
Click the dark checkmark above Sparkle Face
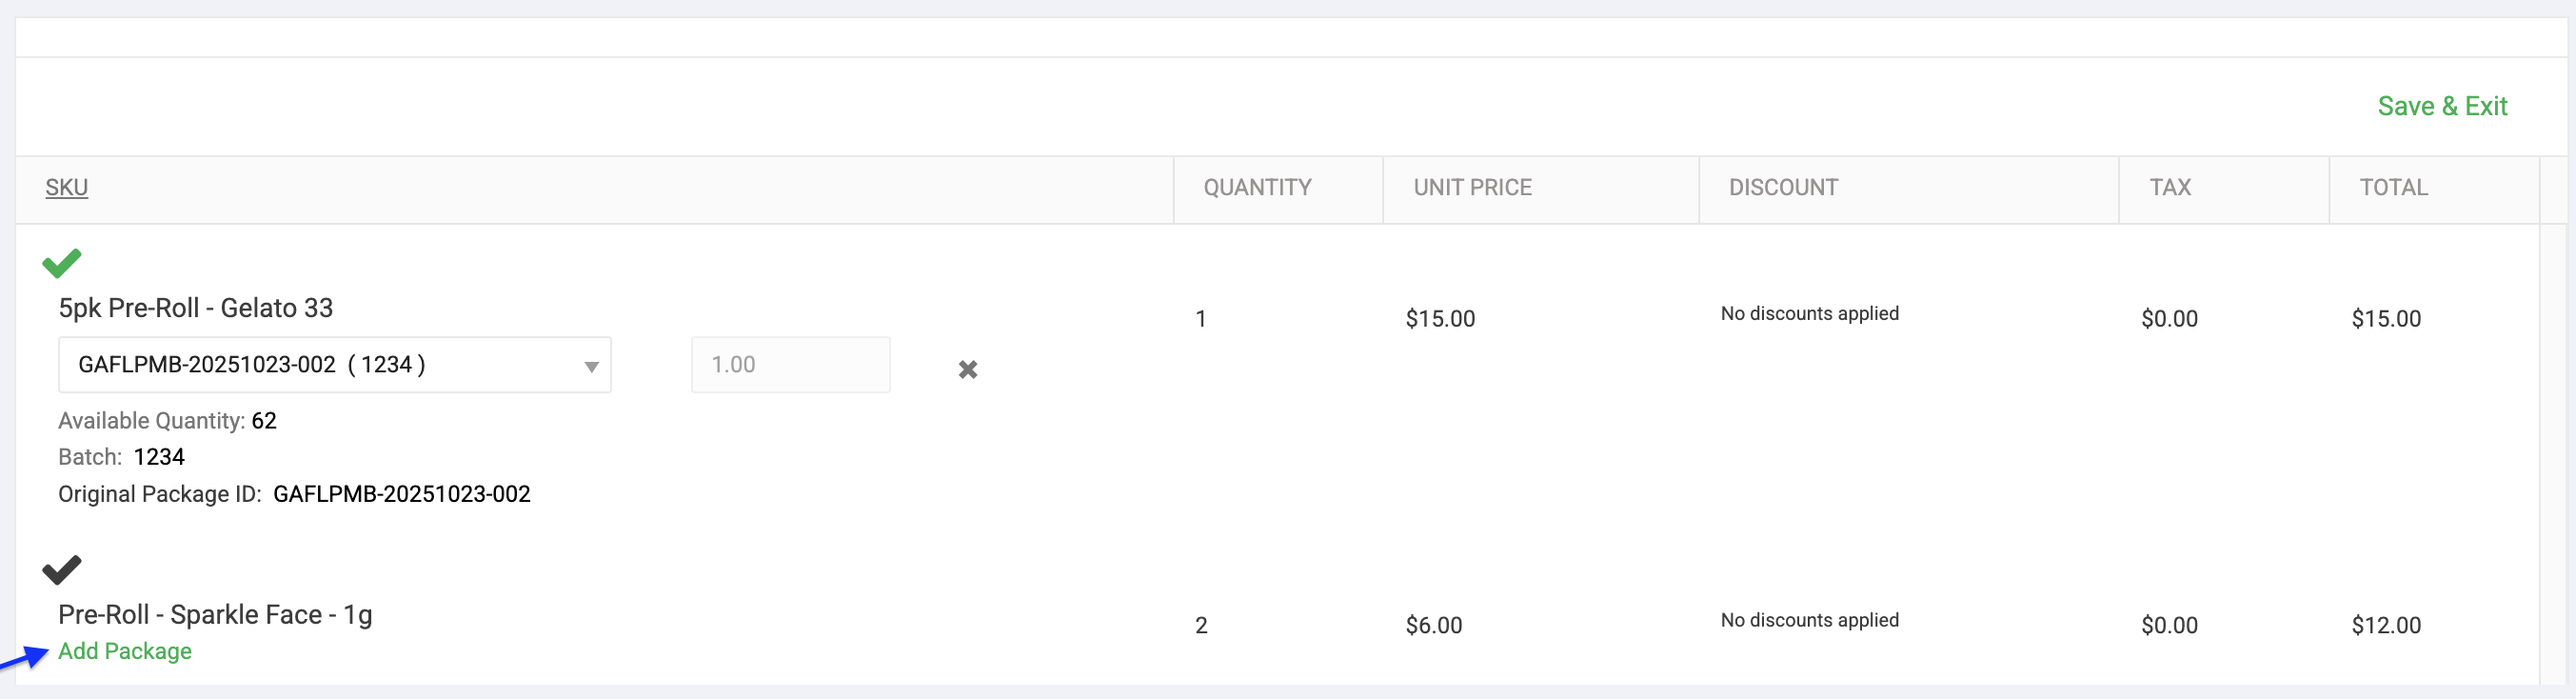click(x=61, y=570)
